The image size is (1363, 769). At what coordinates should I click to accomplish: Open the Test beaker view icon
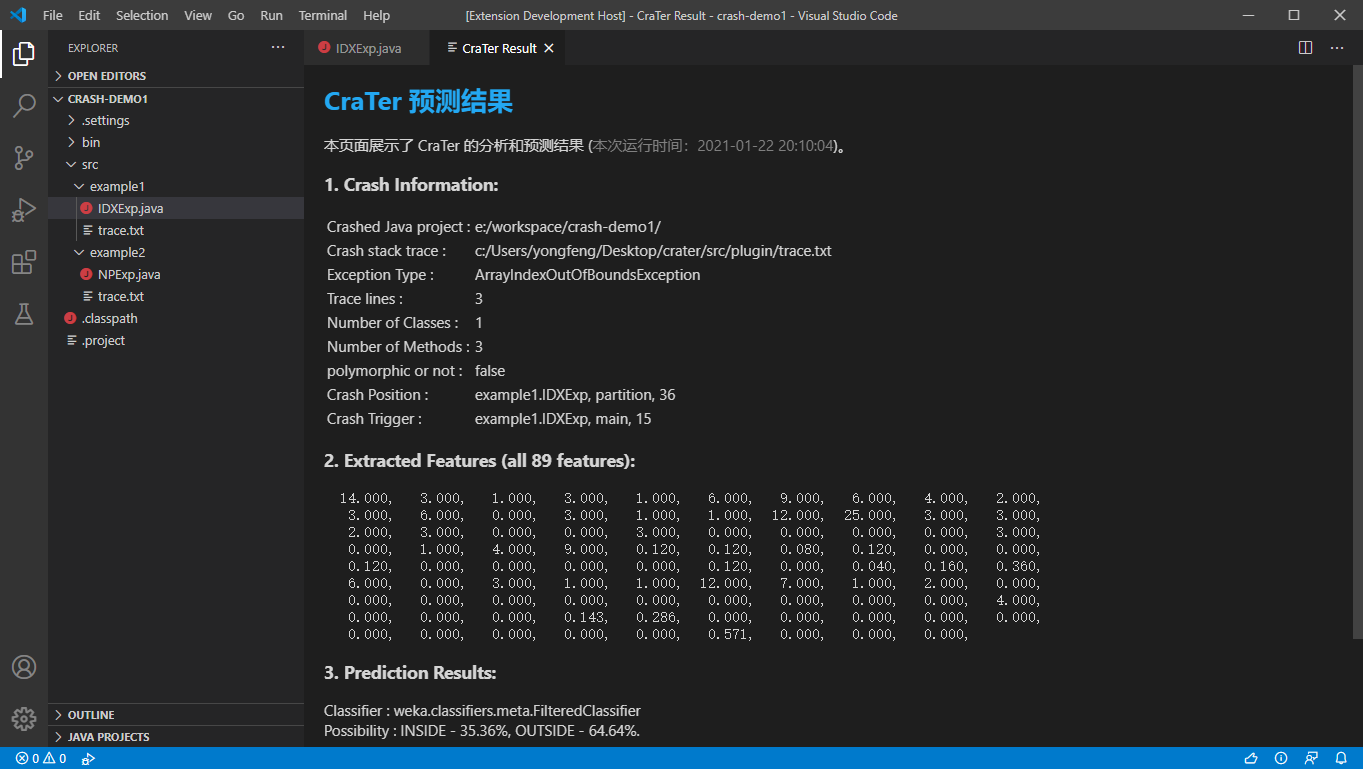[x=24, y=314]
